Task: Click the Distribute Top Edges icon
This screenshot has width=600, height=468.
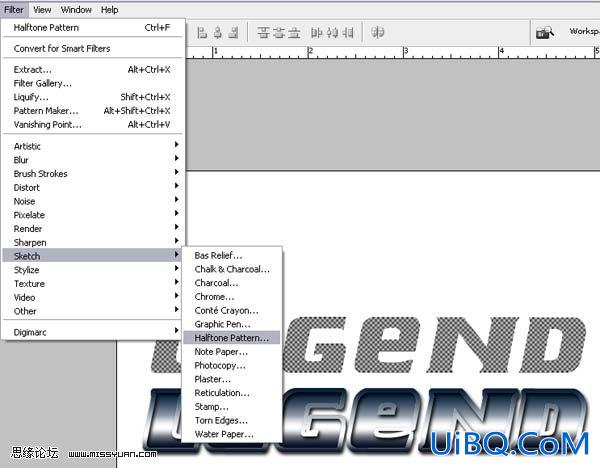Action: coord(263,33)
